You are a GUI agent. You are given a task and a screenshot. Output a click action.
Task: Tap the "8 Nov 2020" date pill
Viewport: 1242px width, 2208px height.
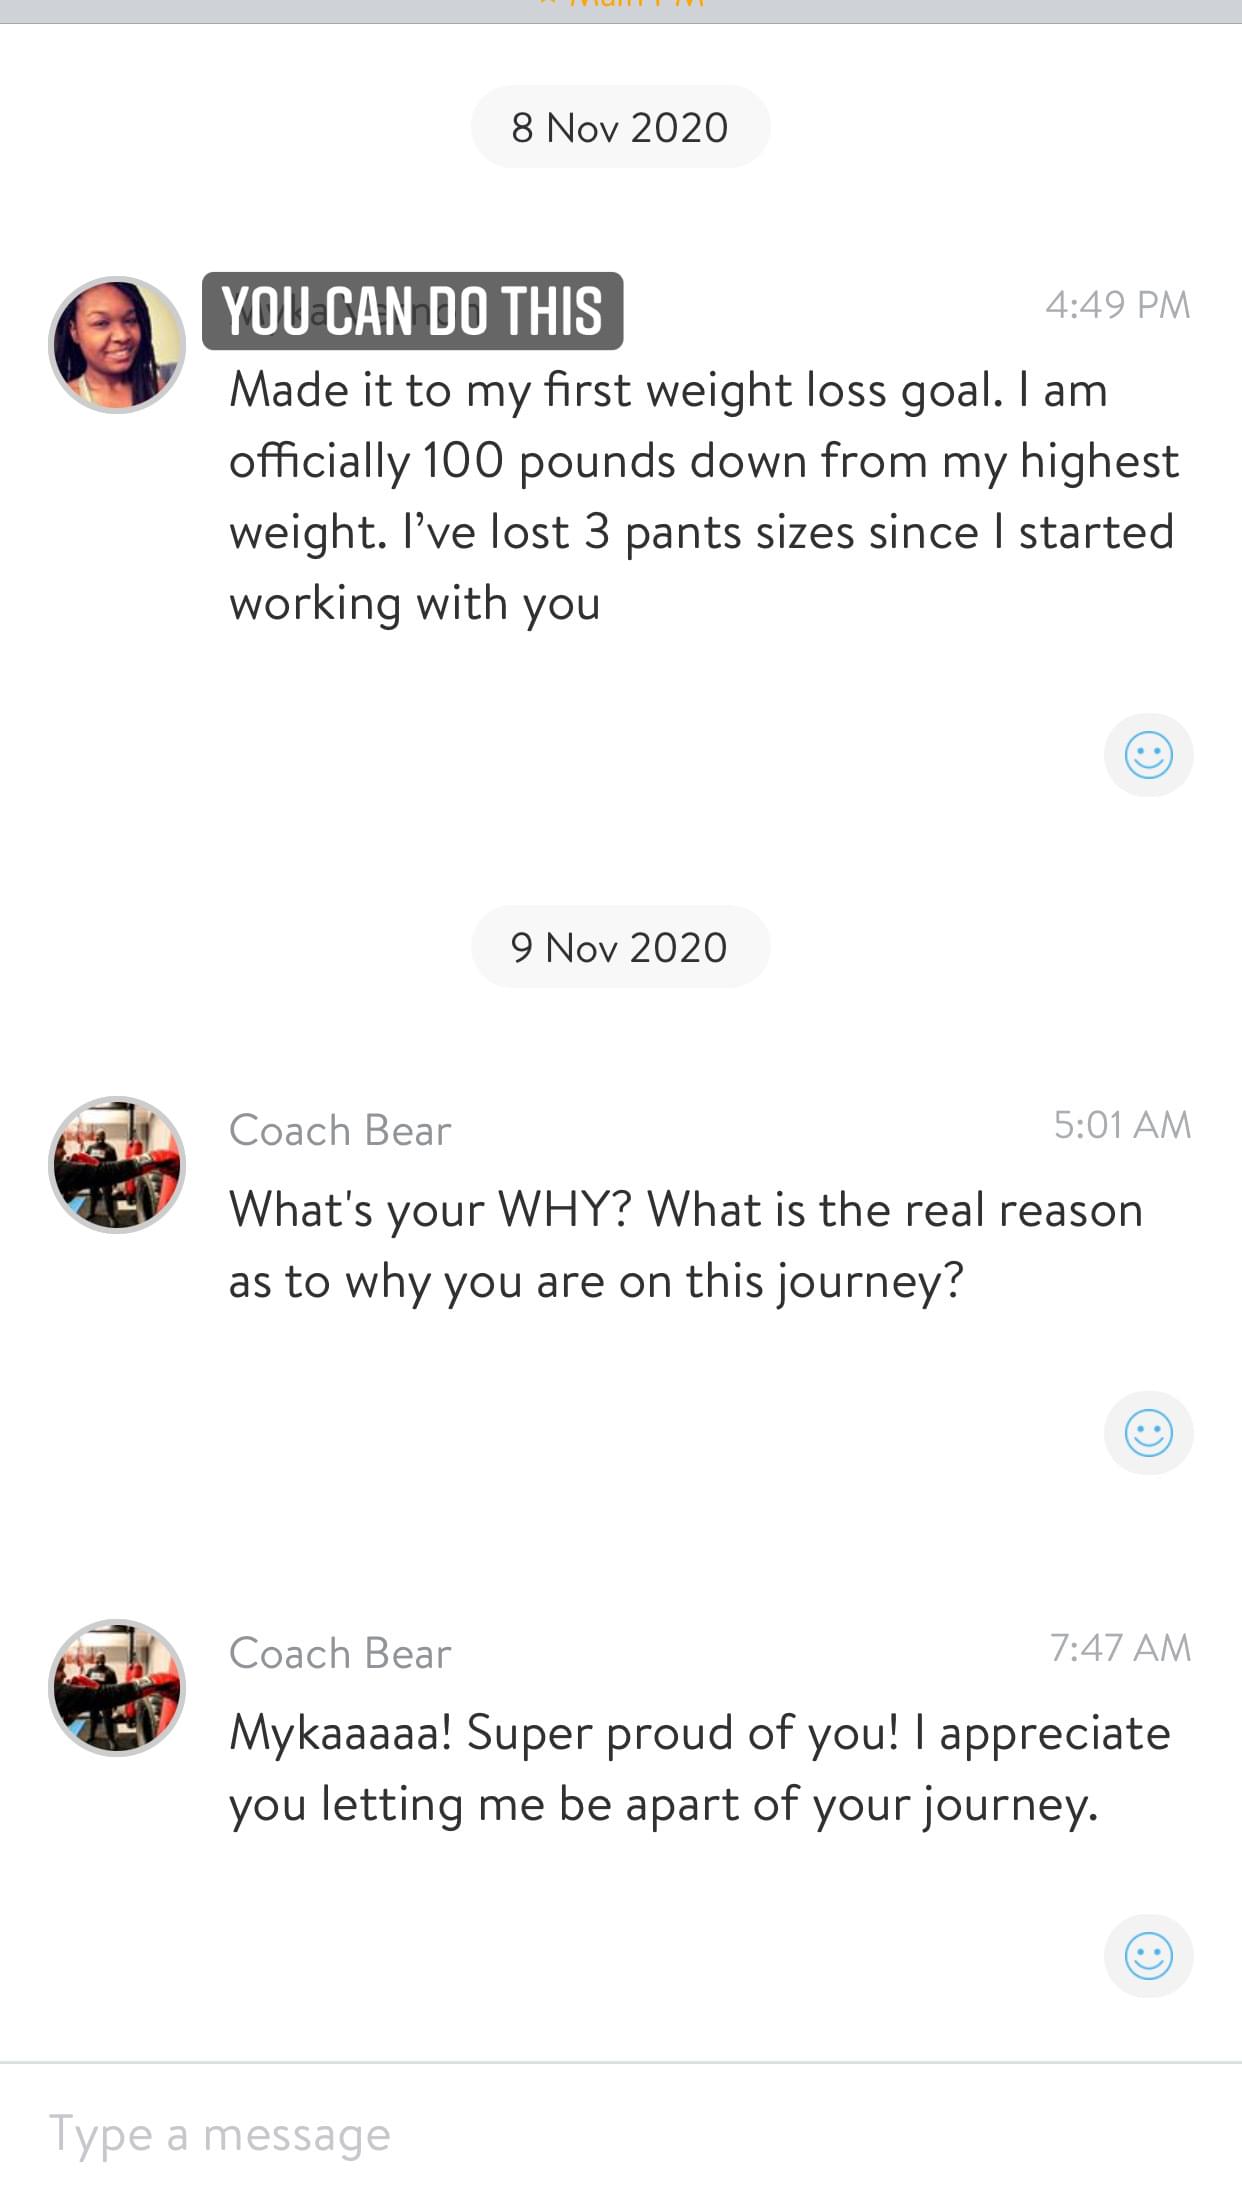[620, 127]
